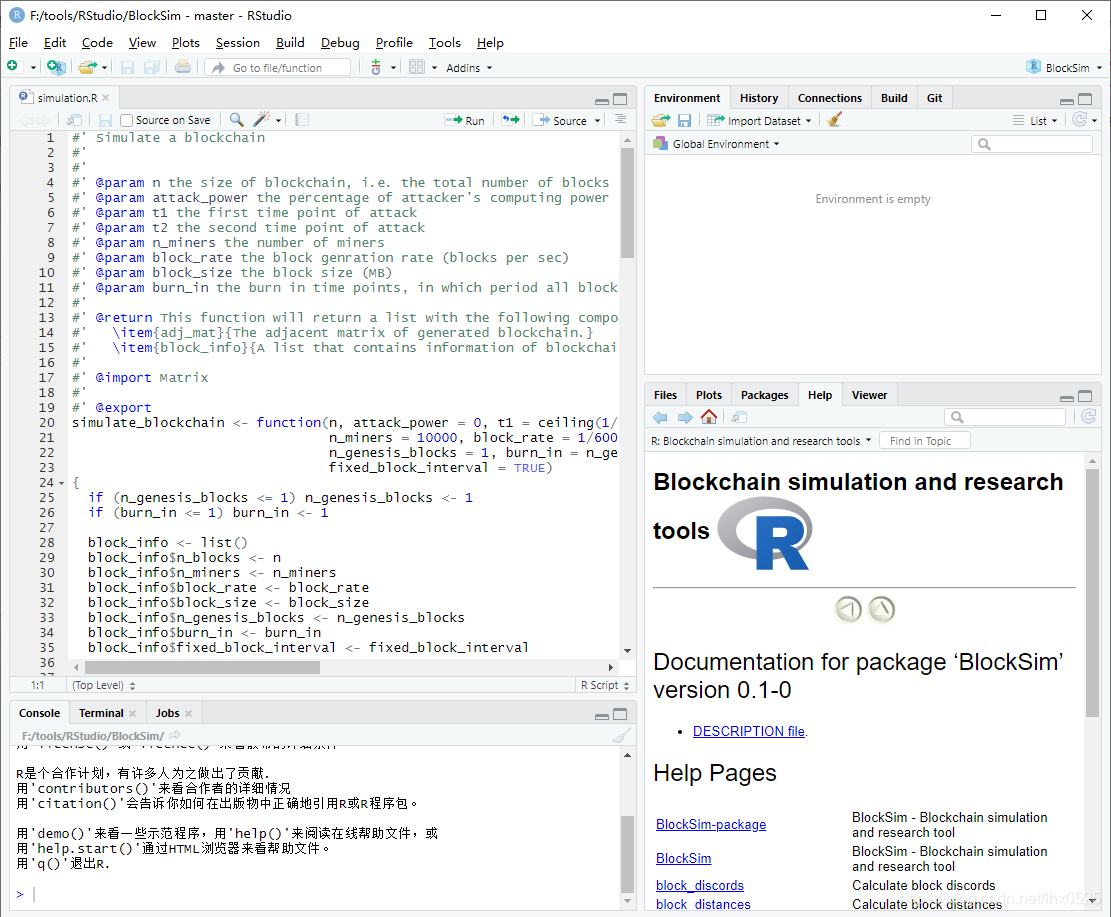
Task: Close the simulation.R editor tab
Action: 106,98
